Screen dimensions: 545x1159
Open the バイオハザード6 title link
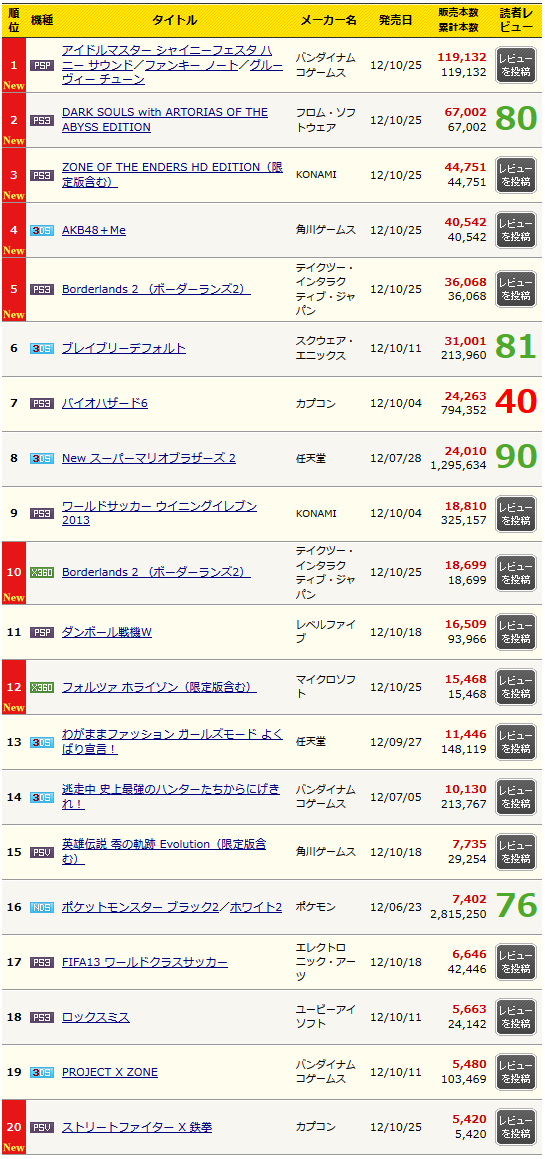[105, 404]
